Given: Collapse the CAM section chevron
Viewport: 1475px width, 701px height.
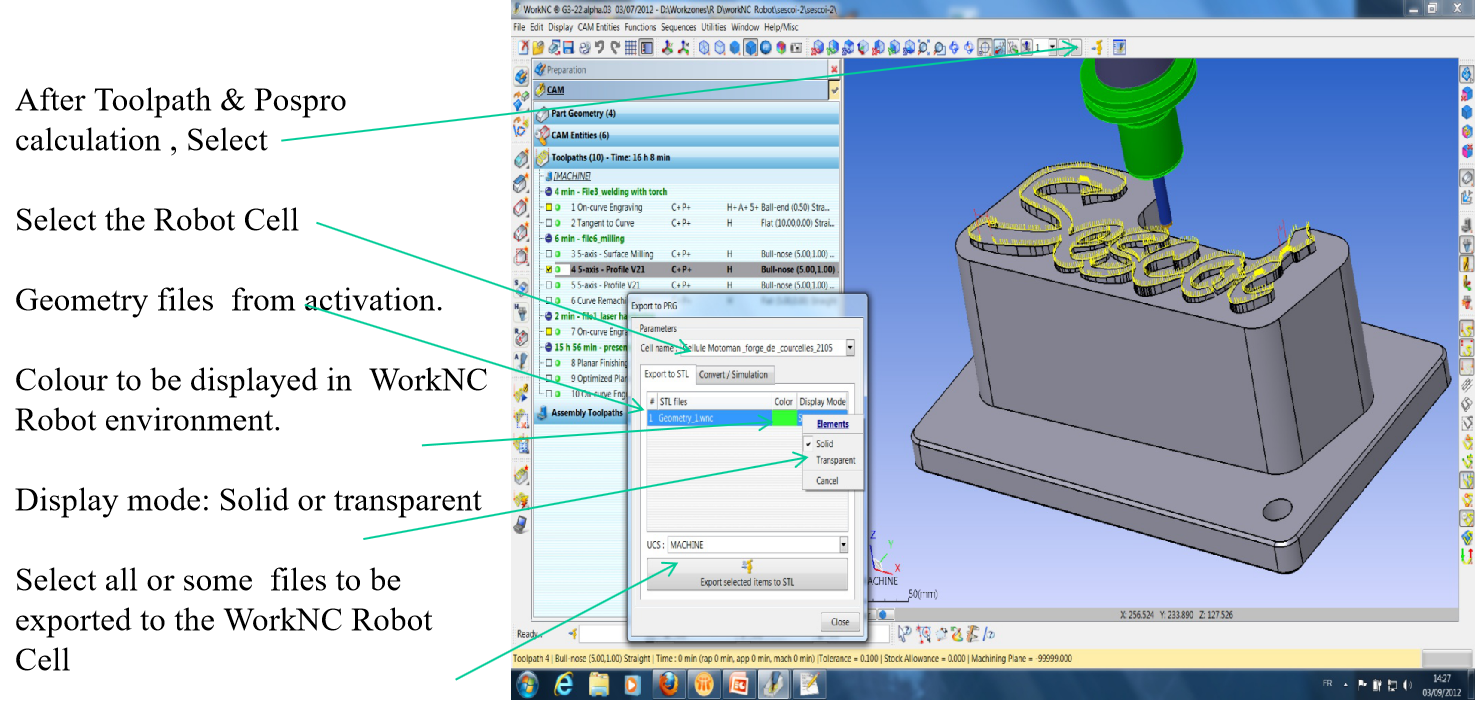Looking at the screenshot, I should tap(834, 90).
